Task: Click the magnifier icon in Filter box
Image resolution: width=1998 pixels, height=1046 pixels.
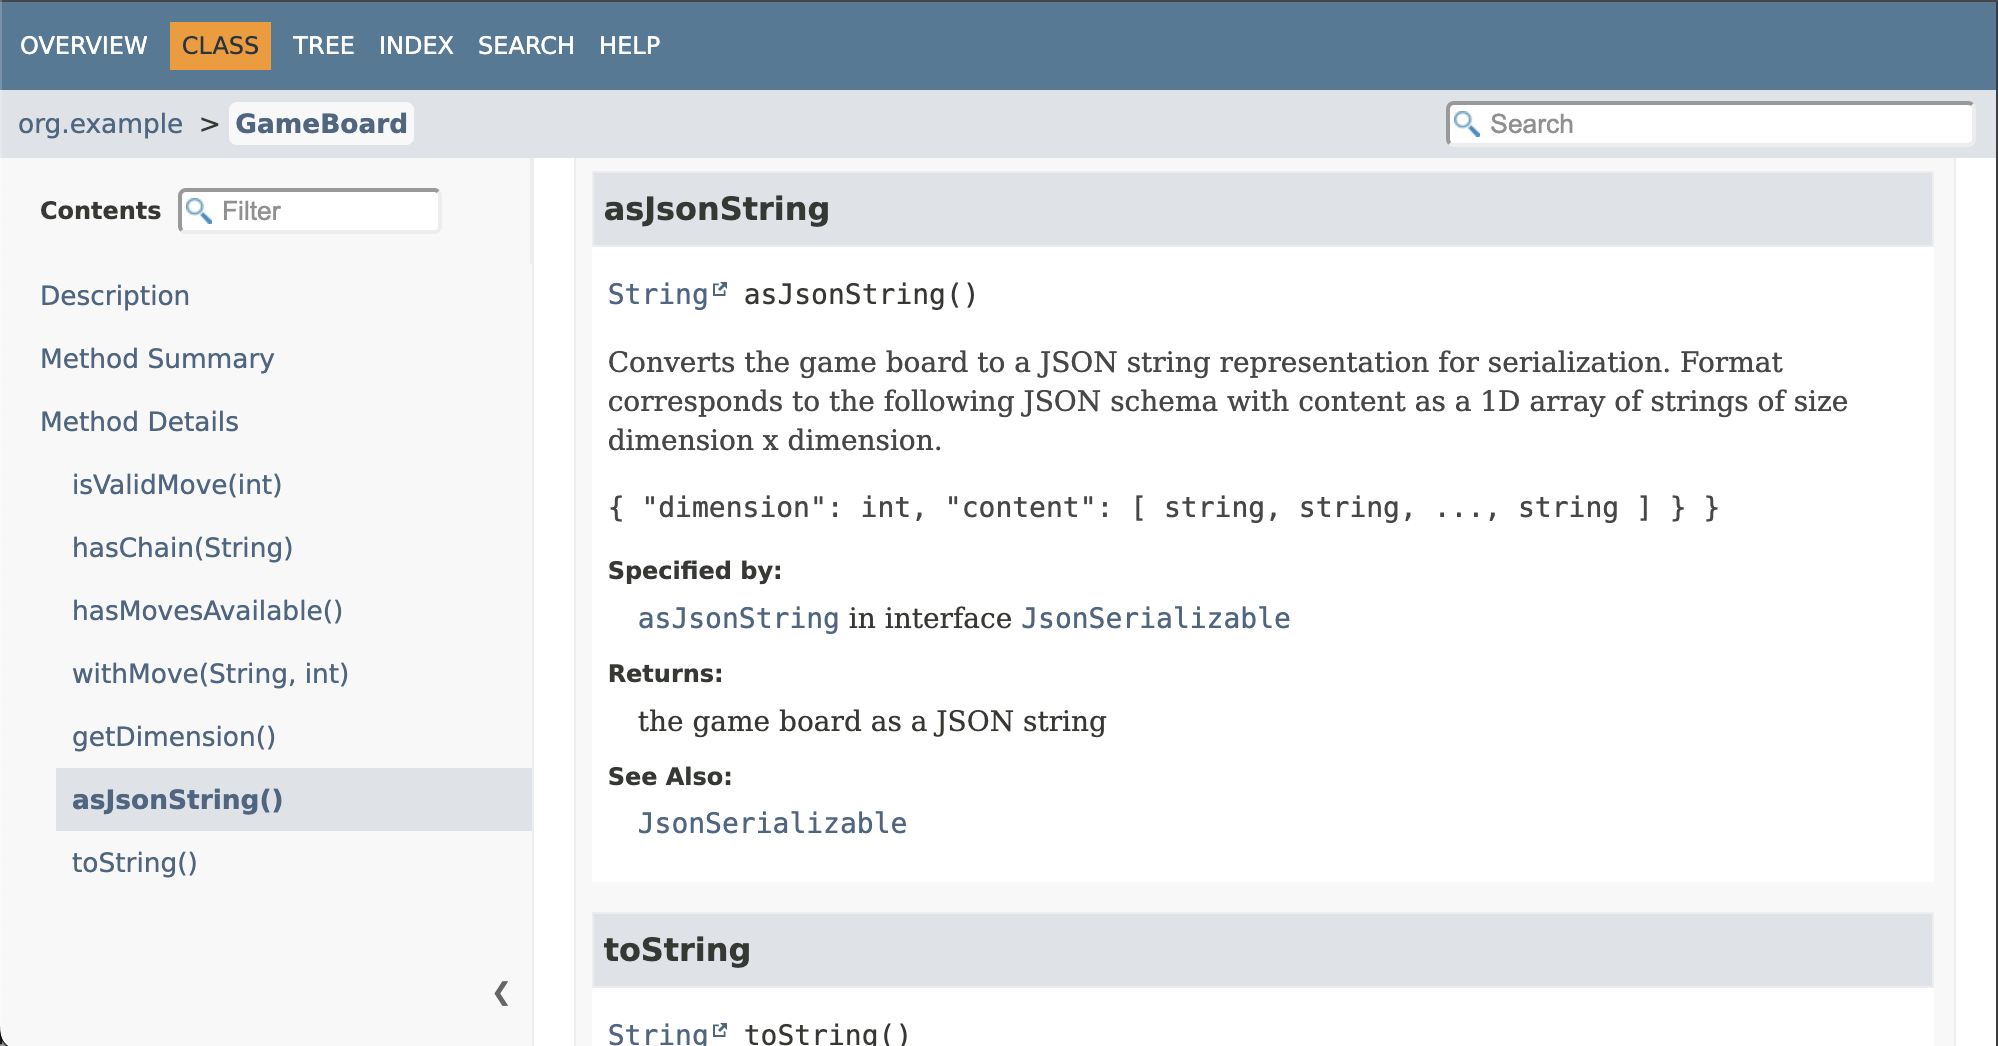Action: 199,210
